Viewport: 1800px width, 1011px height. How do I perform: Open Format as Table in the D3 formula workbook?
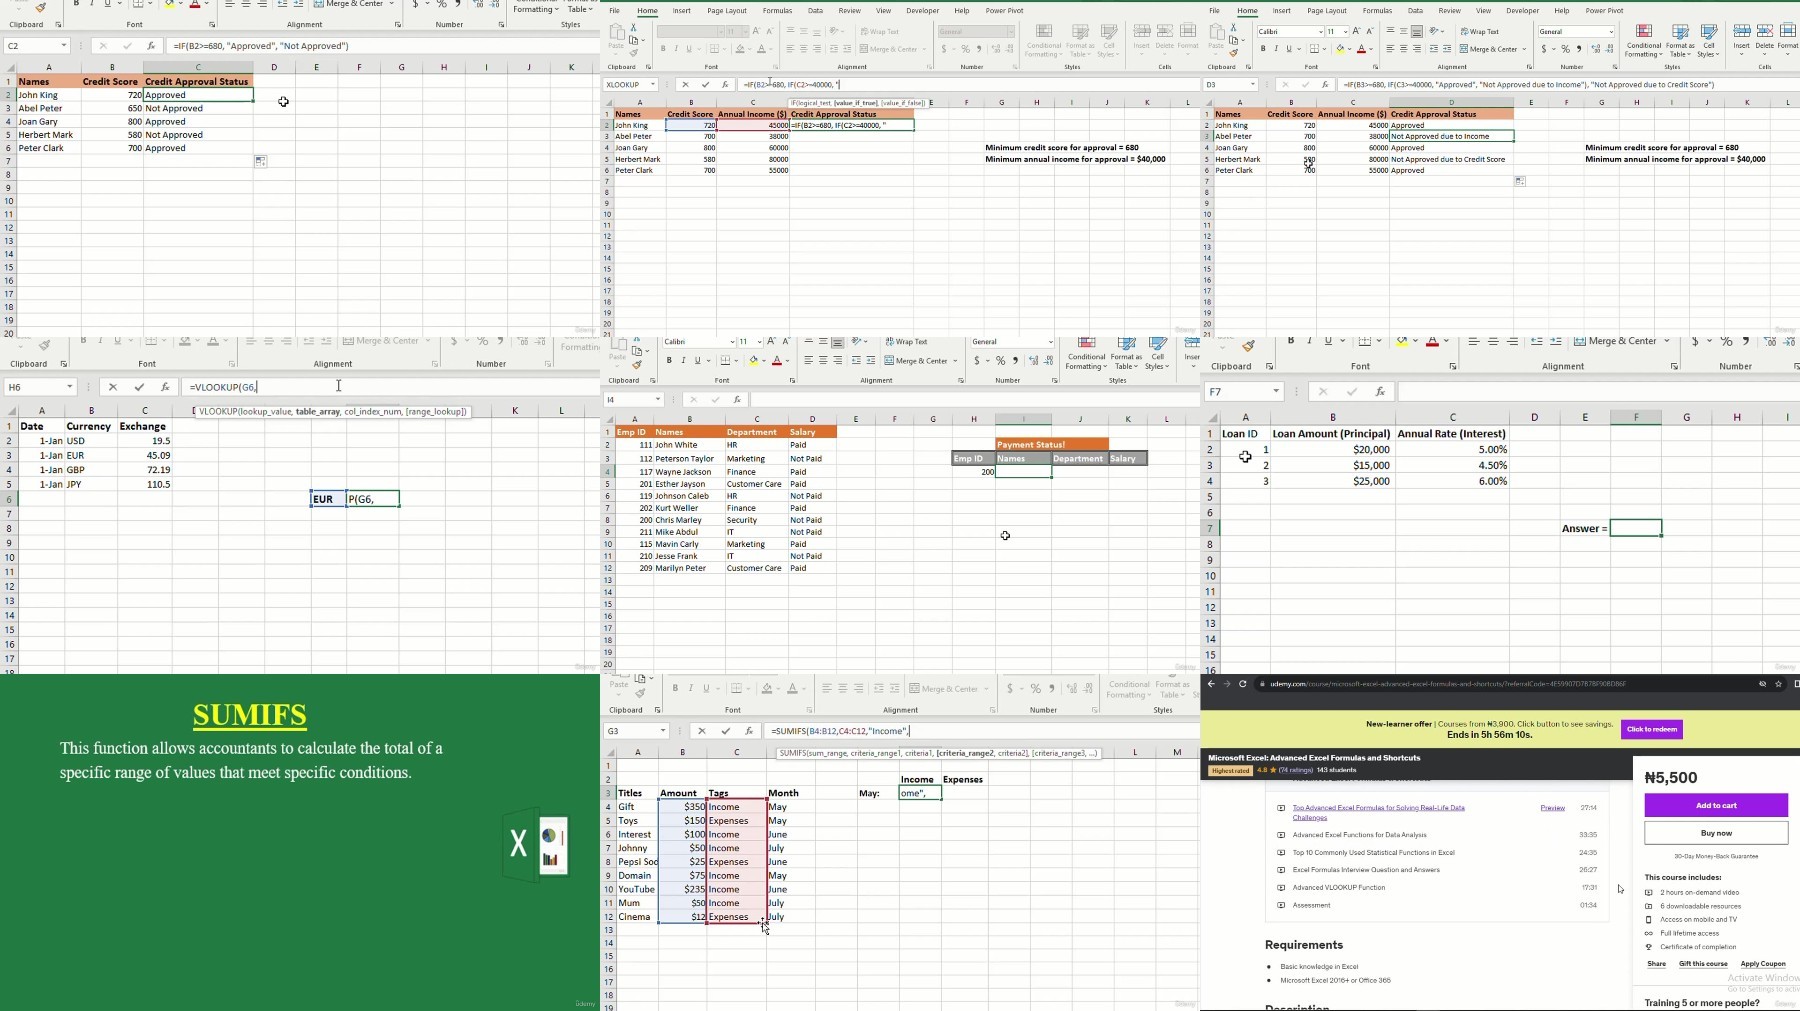point(1680,40)
